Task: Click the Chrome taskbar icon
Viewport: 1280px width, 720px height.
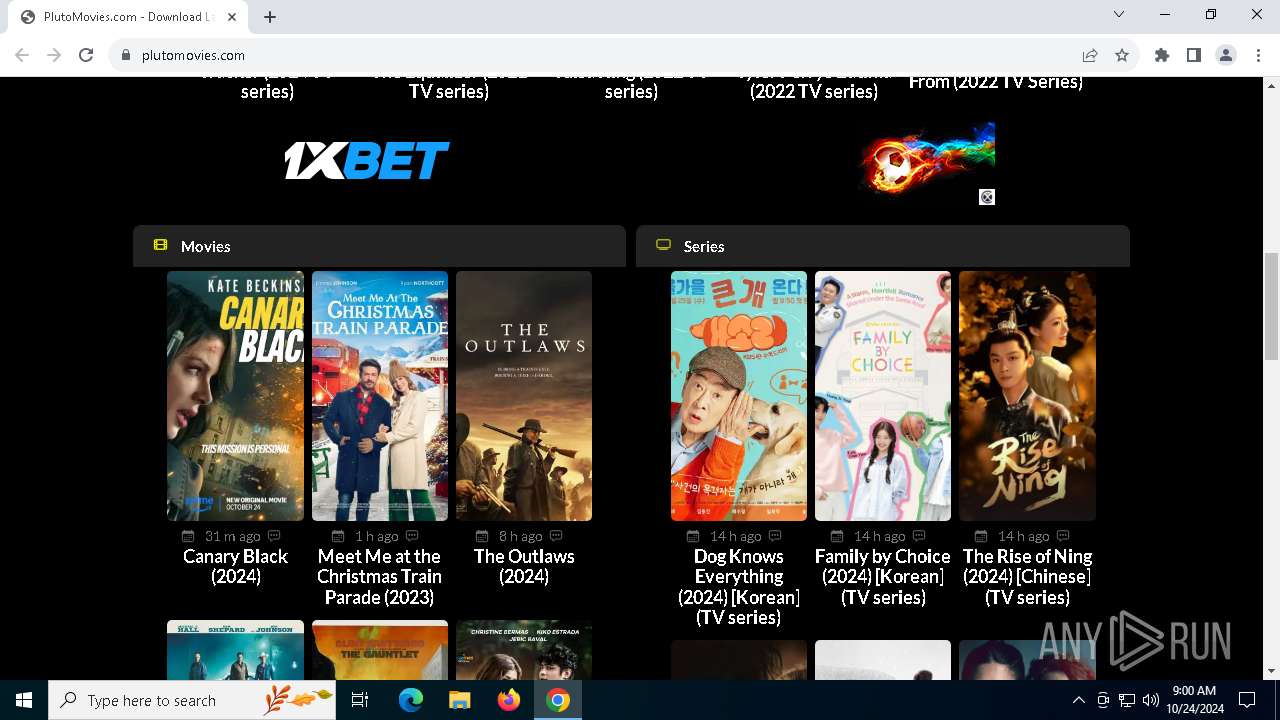Action: point(558,700)
